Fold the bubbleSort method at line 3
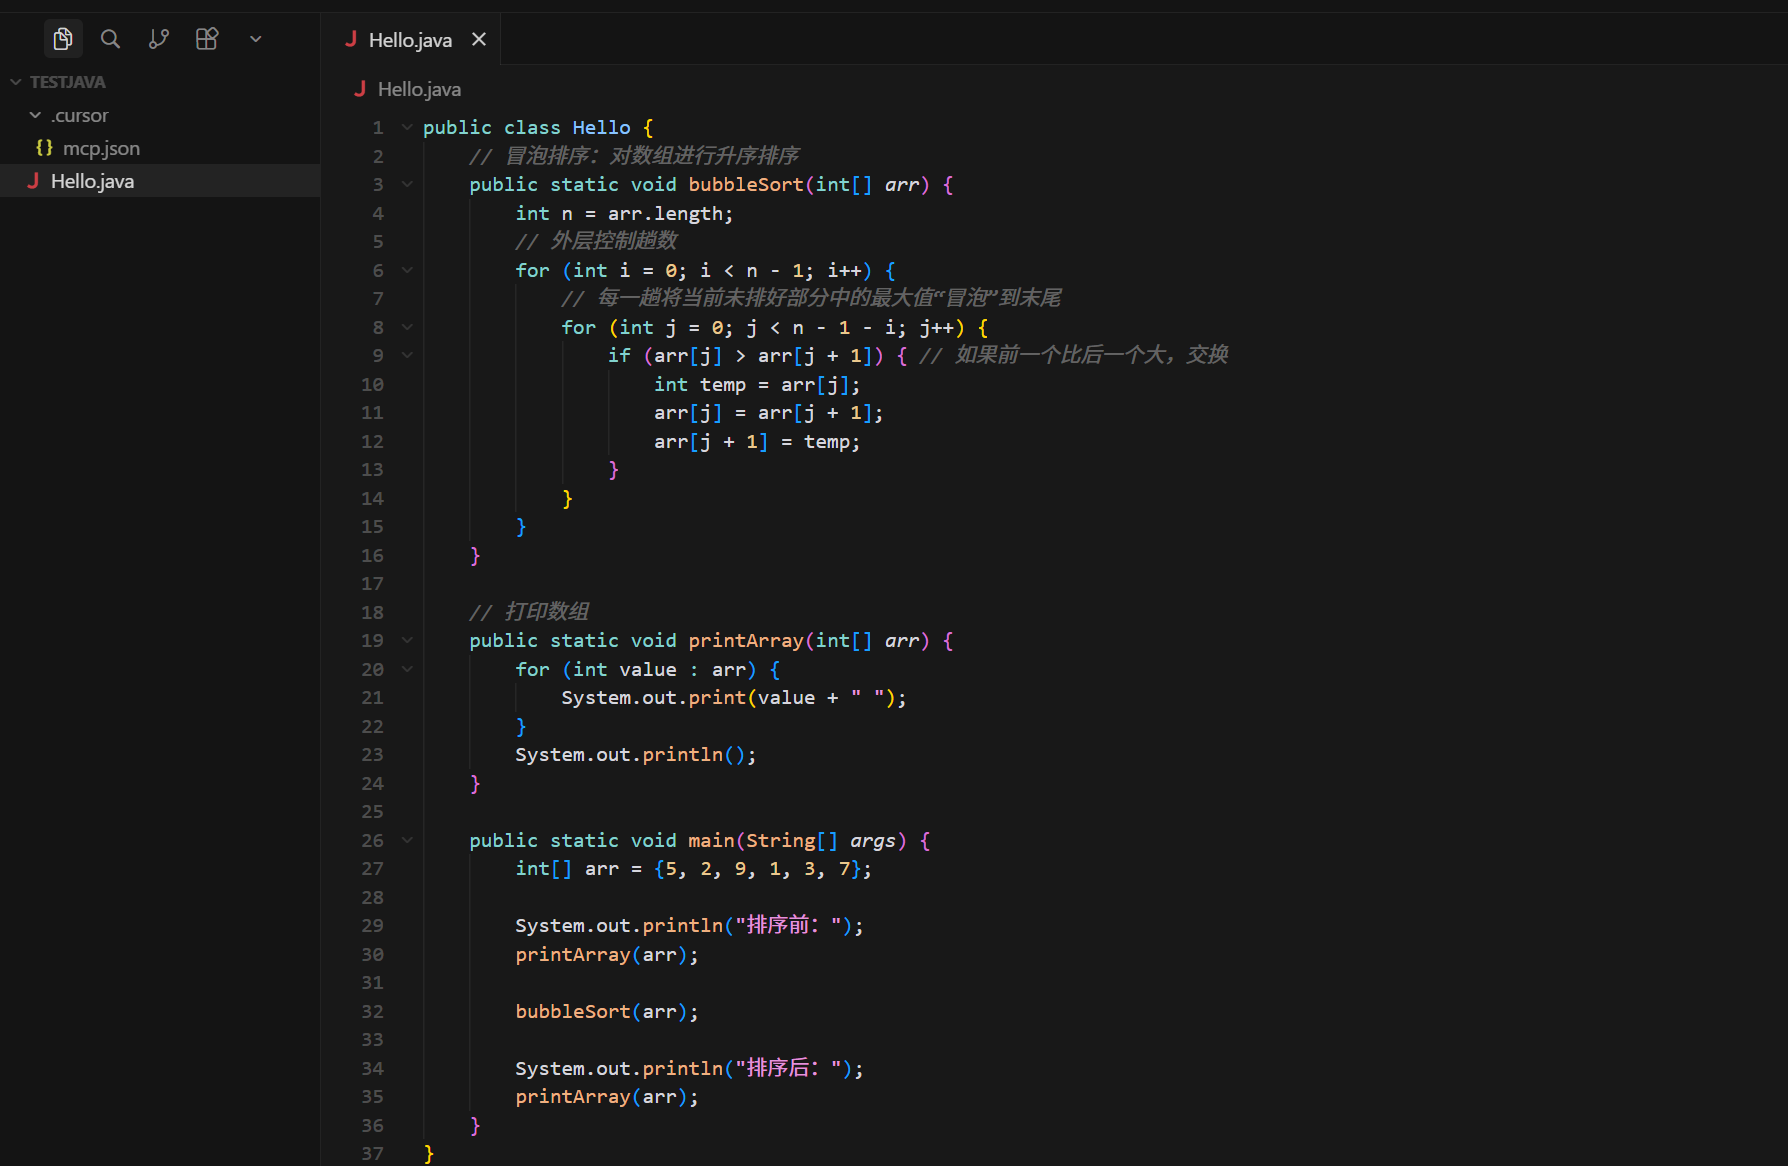Viewport: 1788px width, 1166px height. click(x=407, y=184)
